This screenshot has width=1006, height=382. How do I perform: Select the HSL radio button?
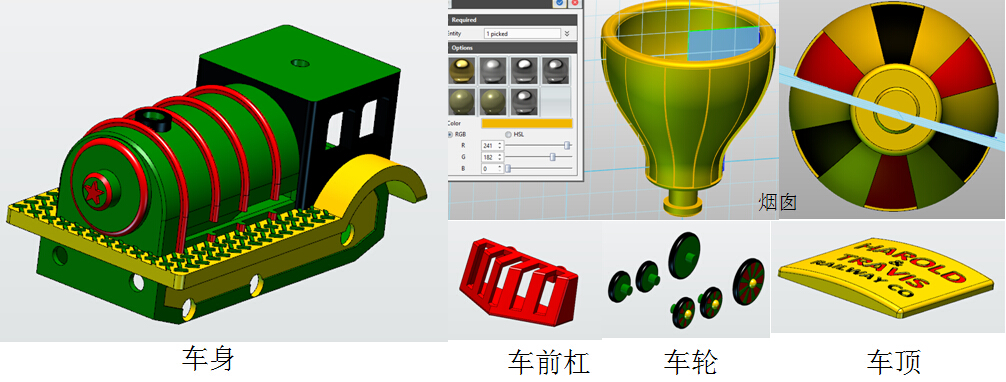tap(509, 134)
